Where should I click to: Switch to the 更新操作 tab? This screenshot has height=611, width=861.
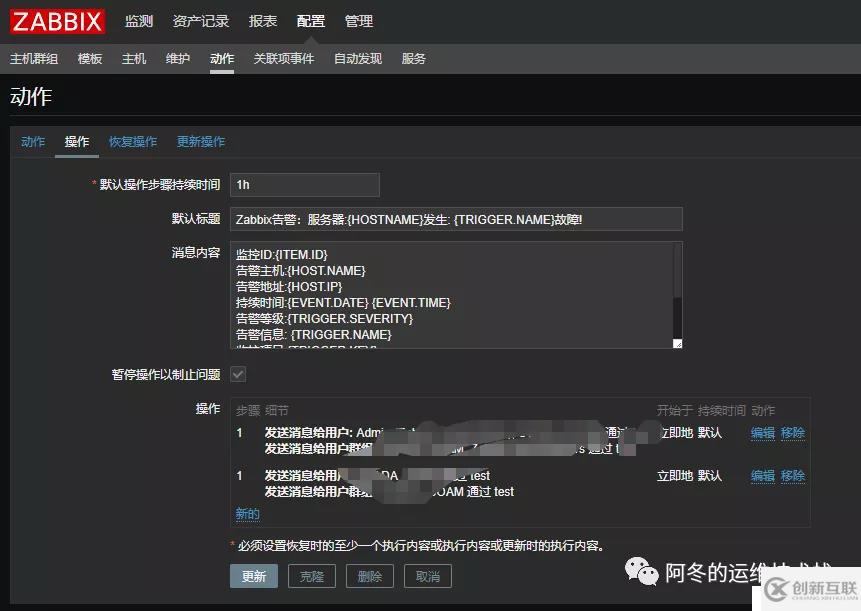(x=201, y=142)
